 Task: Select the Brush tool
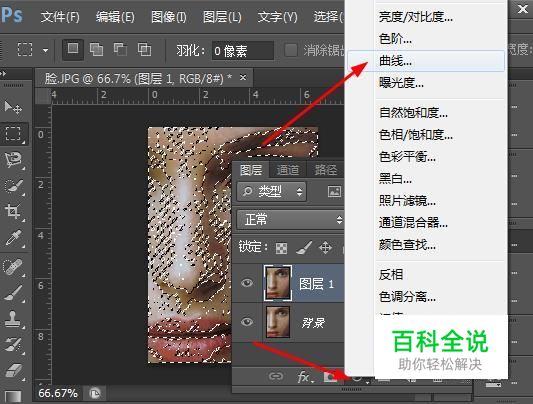point(13,293)
